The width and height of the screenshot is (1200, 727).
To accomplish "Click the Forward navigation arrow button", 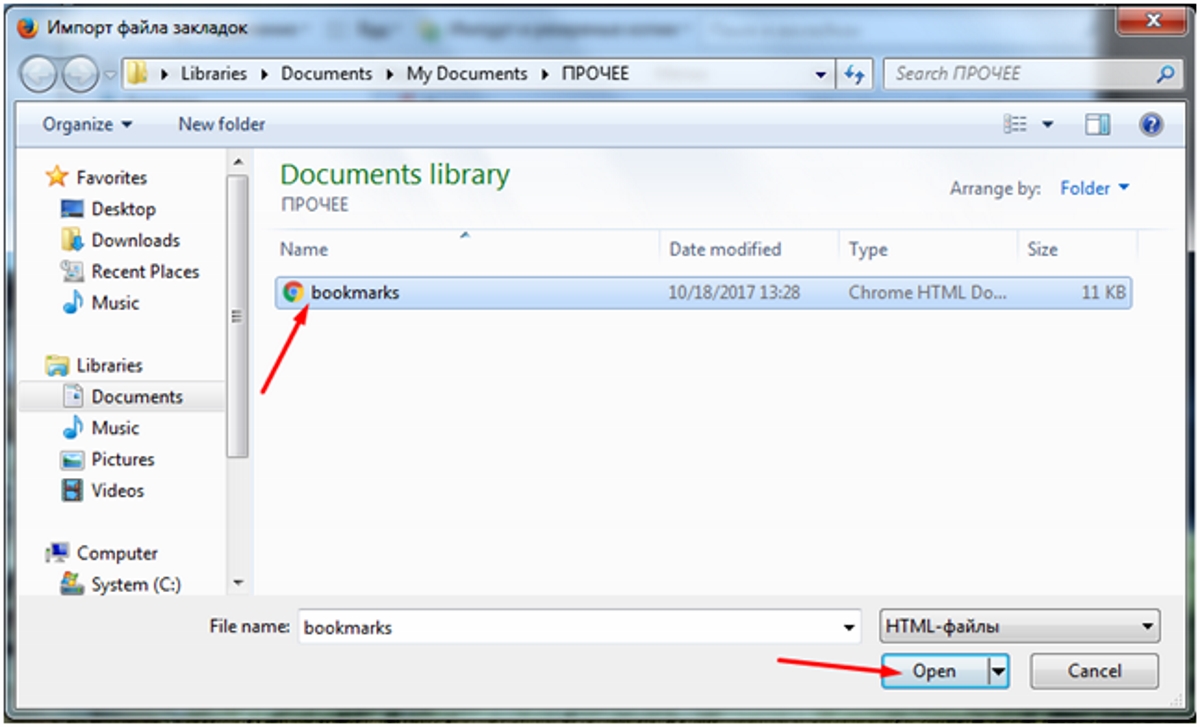I will tap(78, 75).
